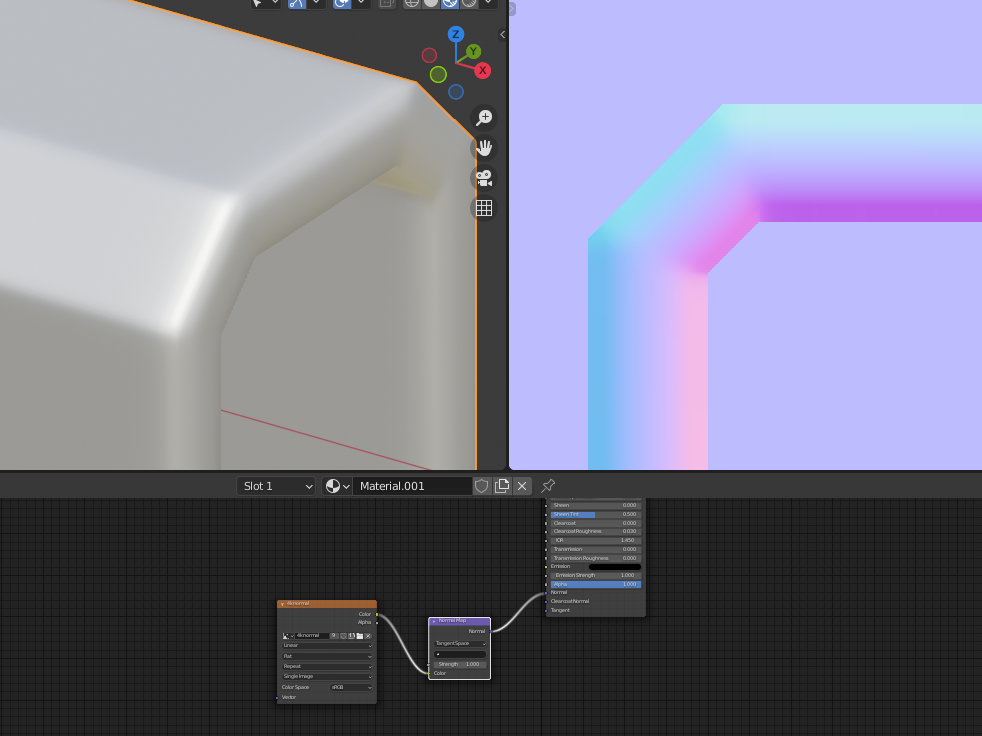Screen dimensions: 982x736
Task: Expand the Repeat extension dropdown
Action: 326,666
